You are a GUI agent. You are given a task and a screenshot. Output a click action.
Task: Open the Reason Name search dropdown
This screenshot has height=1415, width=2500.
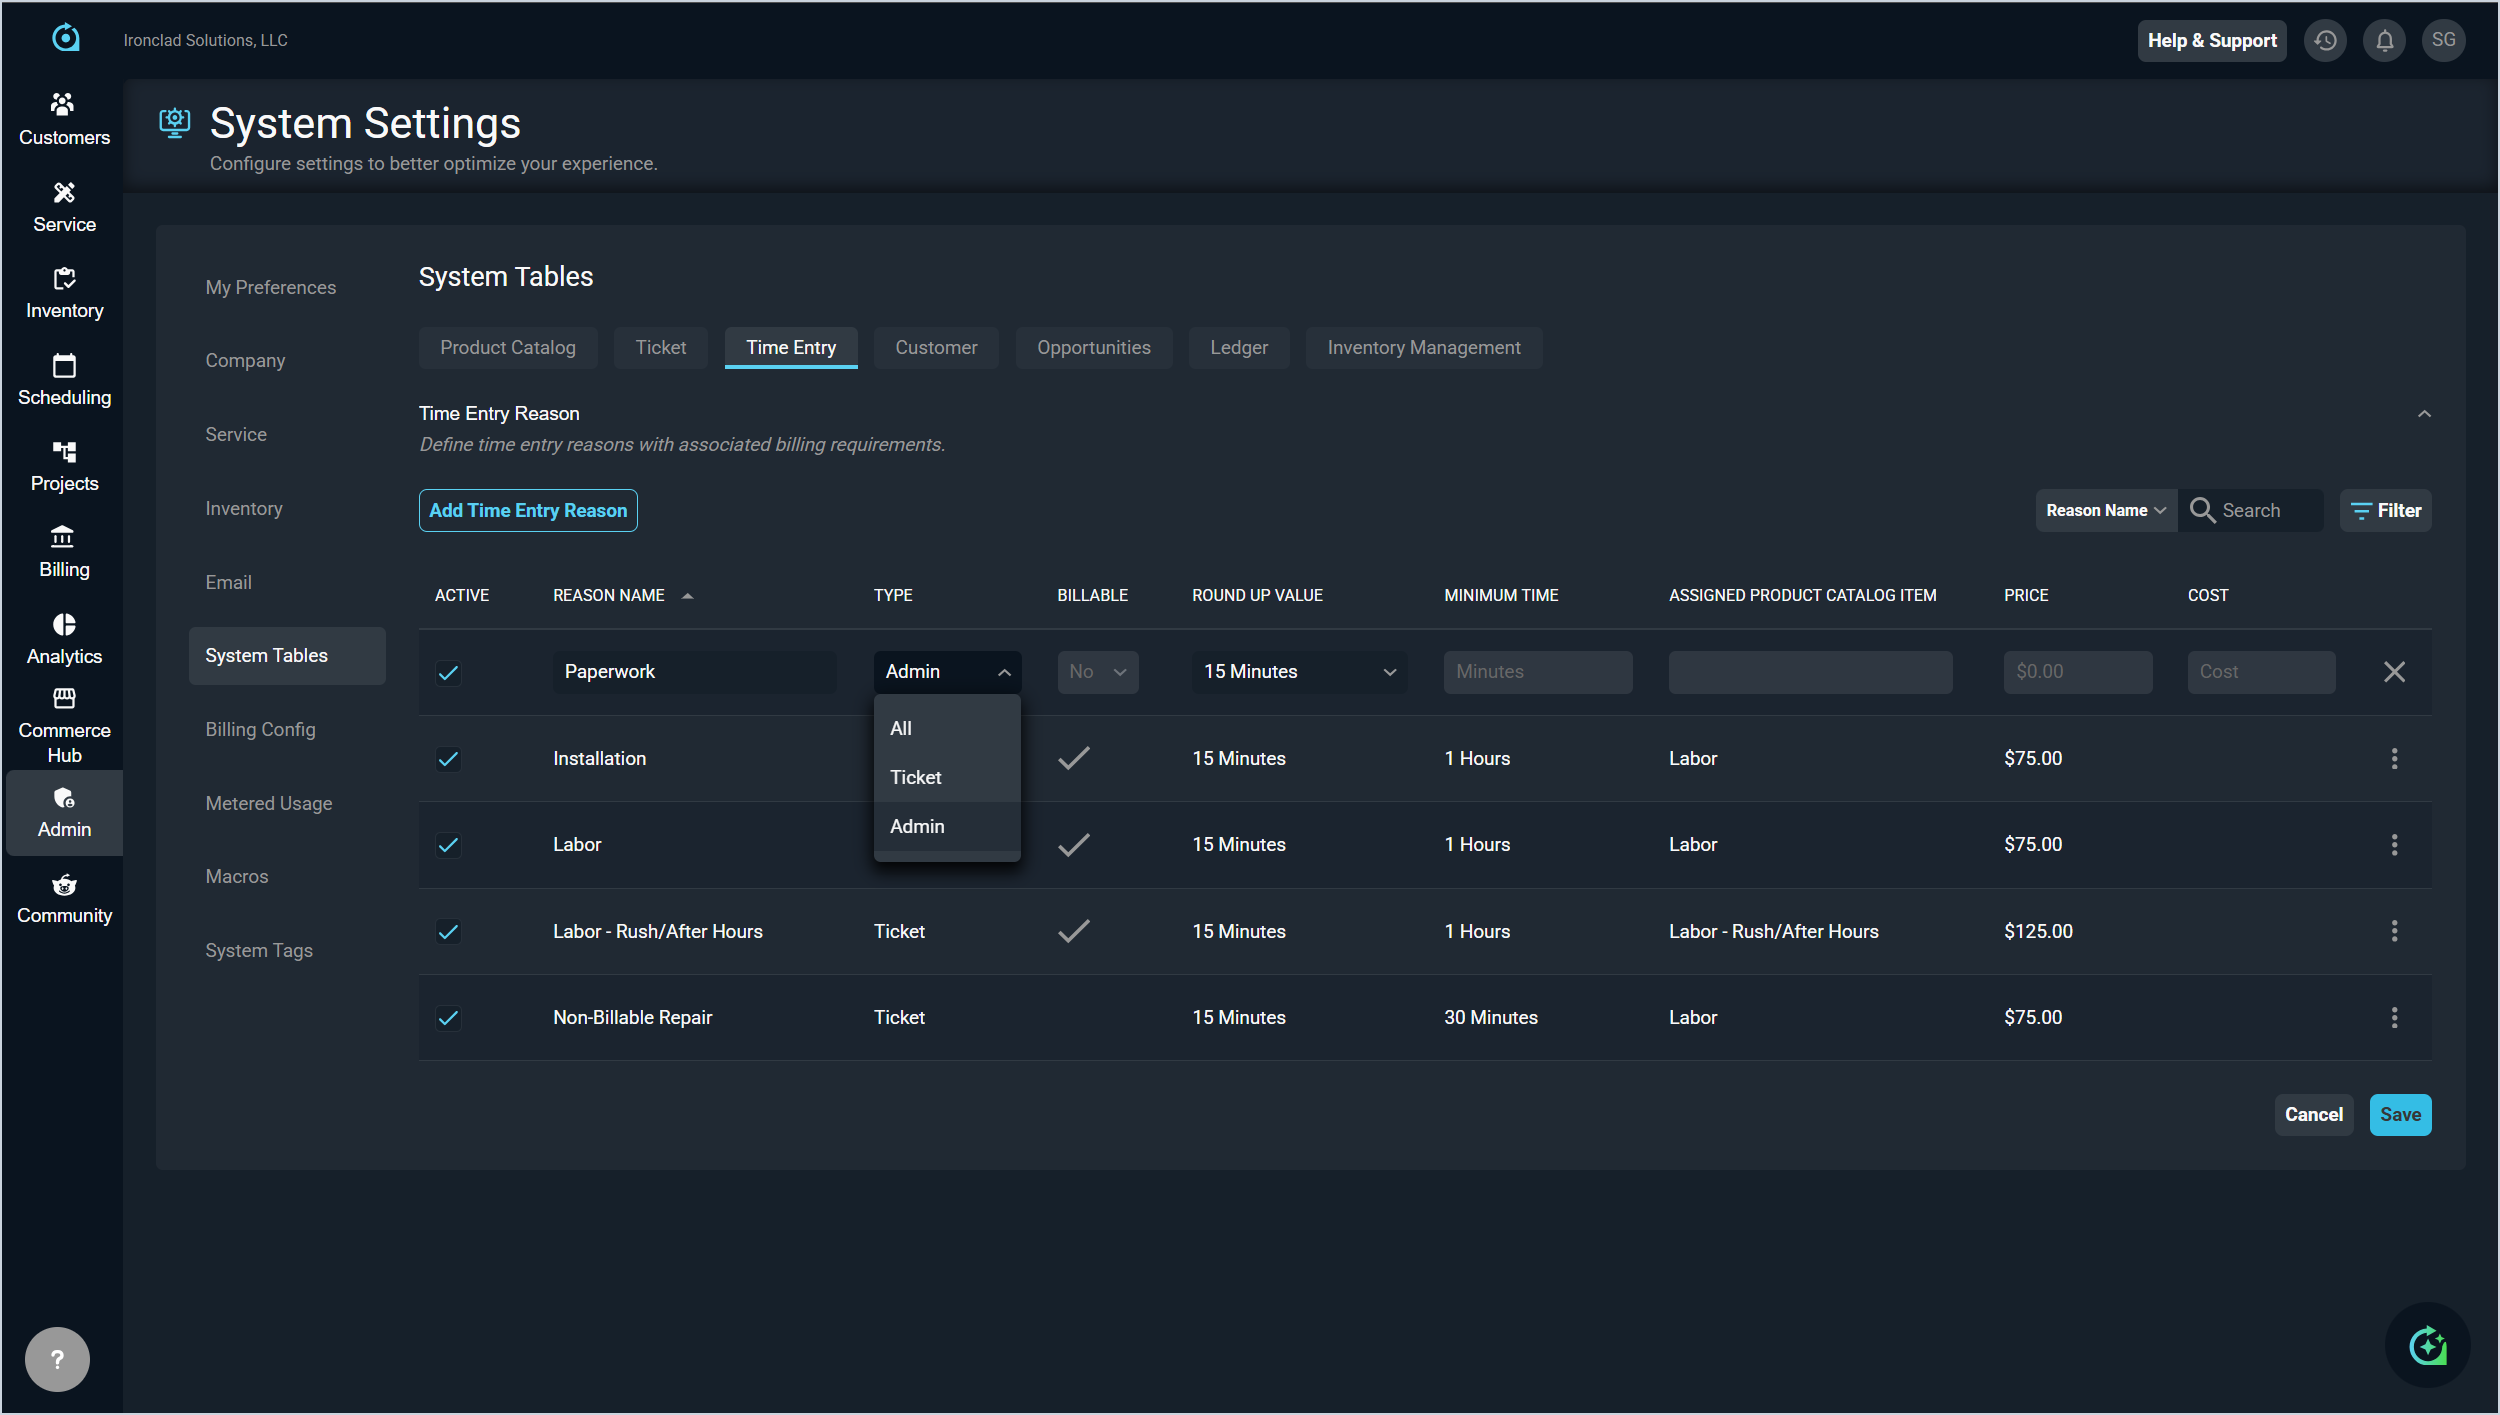tap(2105, 510)
